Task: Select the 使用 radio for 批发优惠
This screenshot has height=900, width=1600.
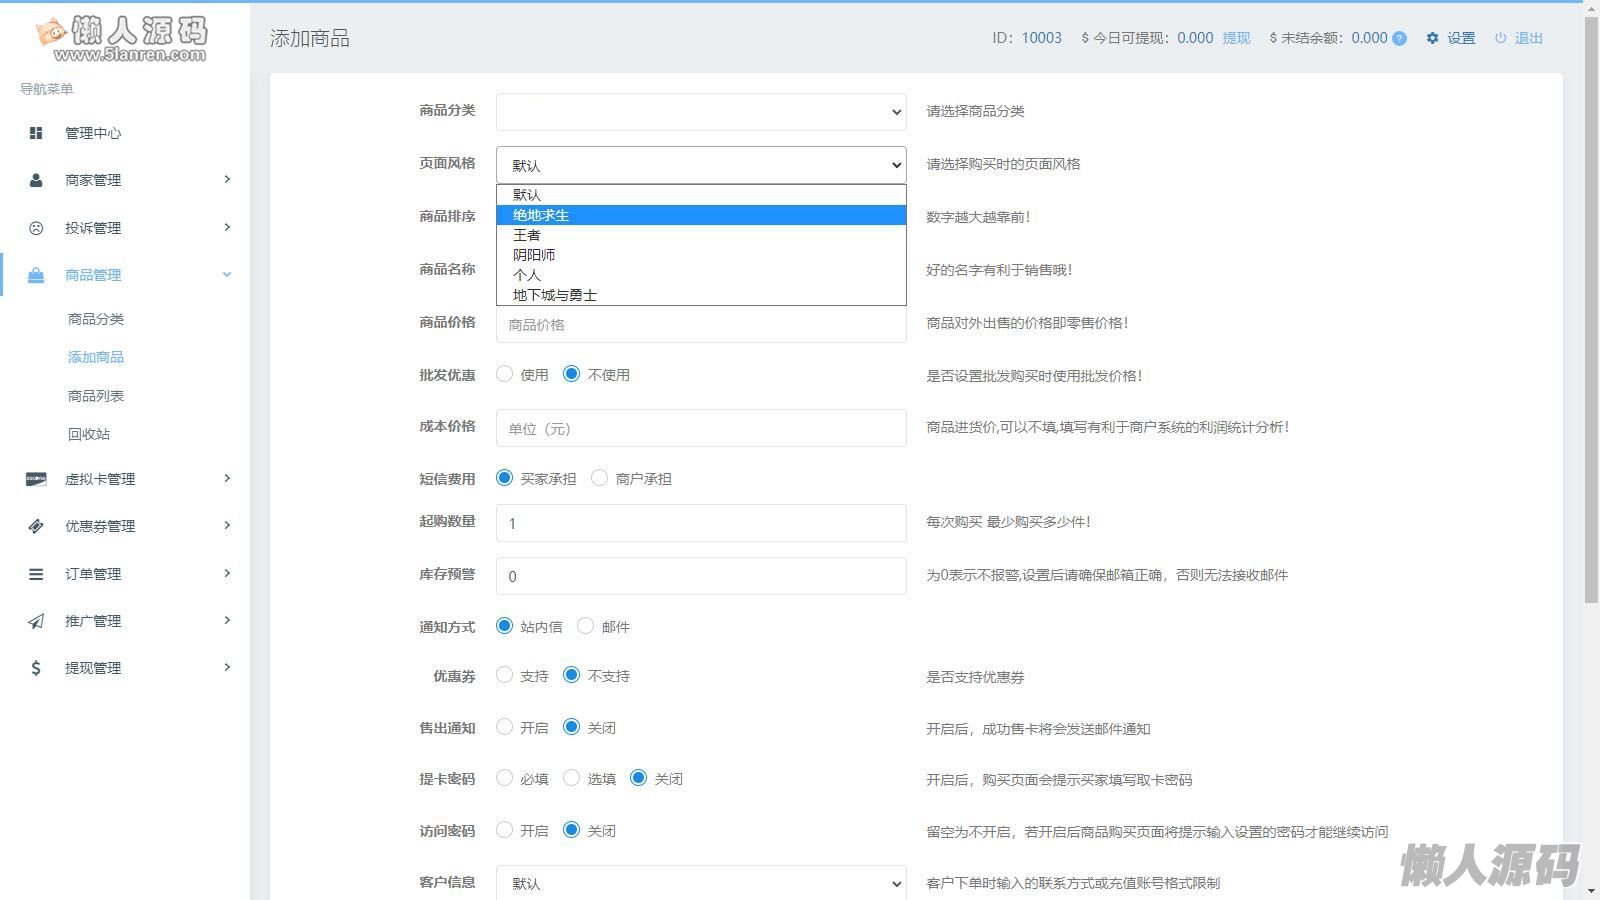Action: (x=505, y=374)
